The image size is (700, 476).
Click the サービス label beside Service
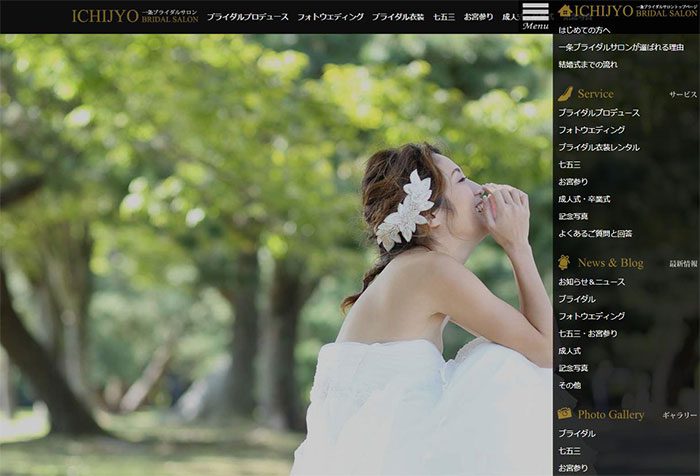coord(683,95)
